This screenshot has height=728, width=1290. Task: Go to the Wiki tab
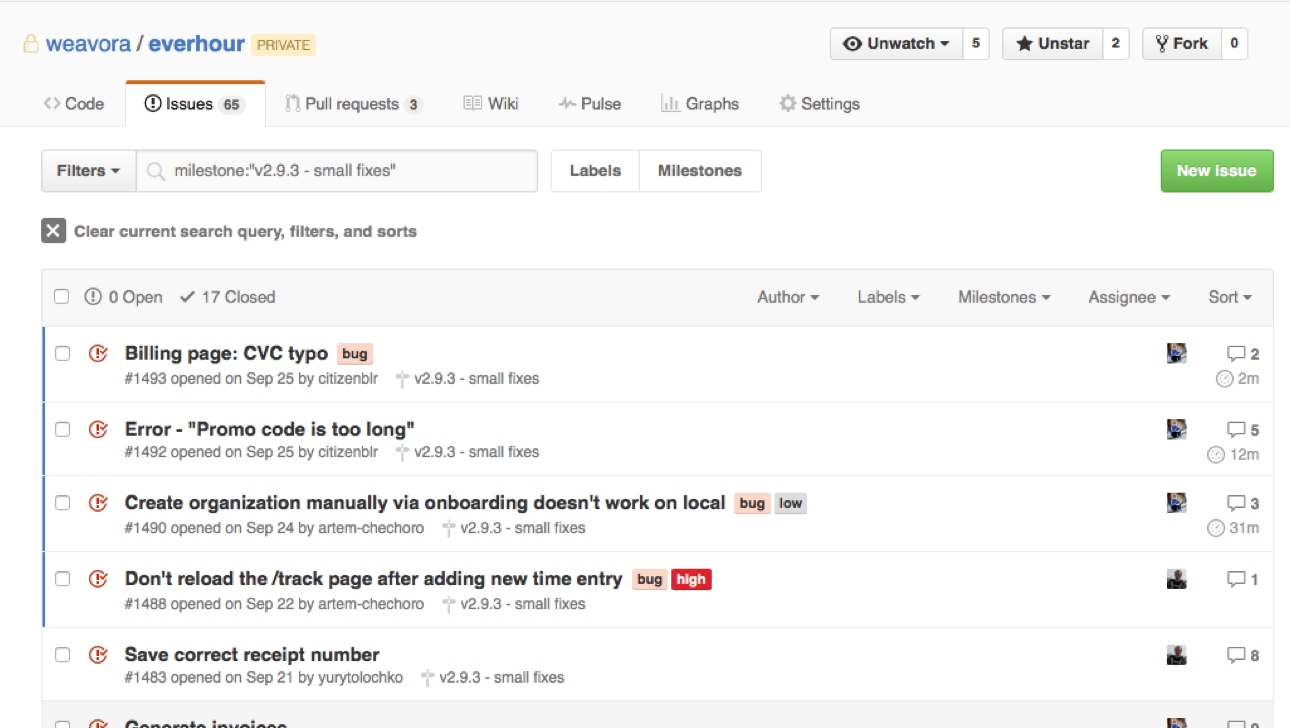[x=491, y=104]
